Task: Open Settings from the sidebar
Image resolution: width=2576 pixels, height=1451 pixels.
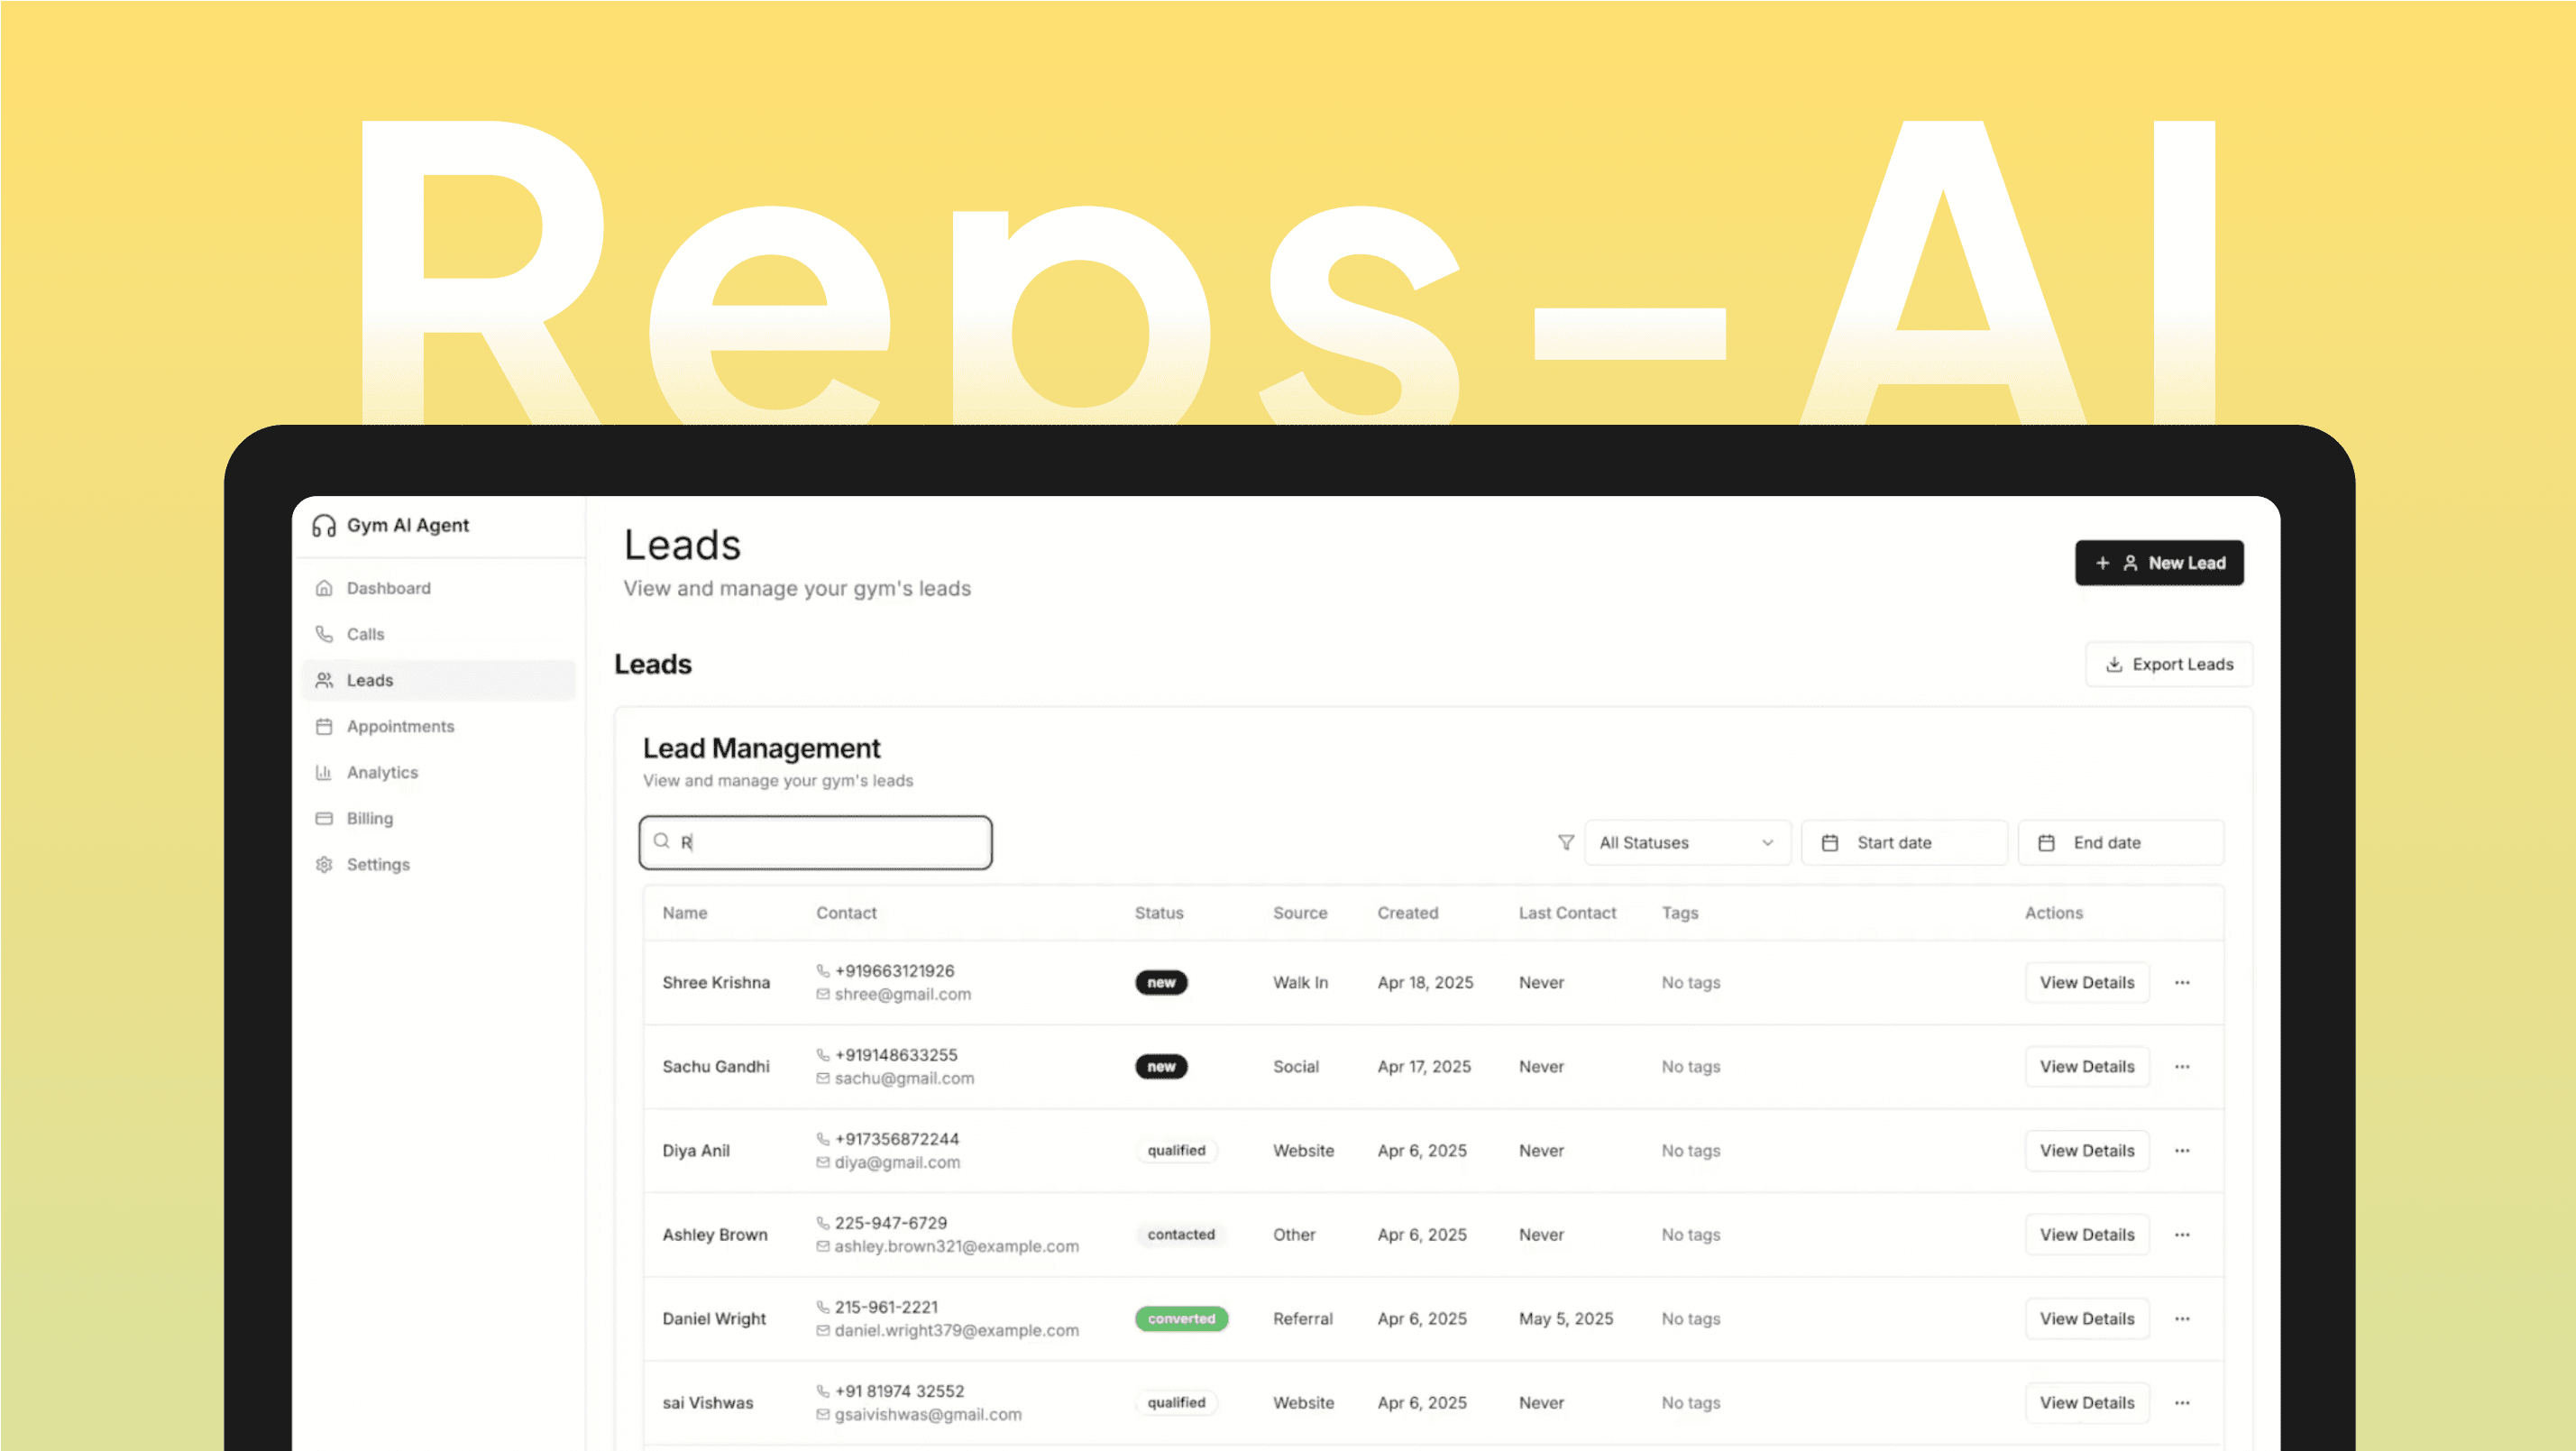Action: coord(377,864)
